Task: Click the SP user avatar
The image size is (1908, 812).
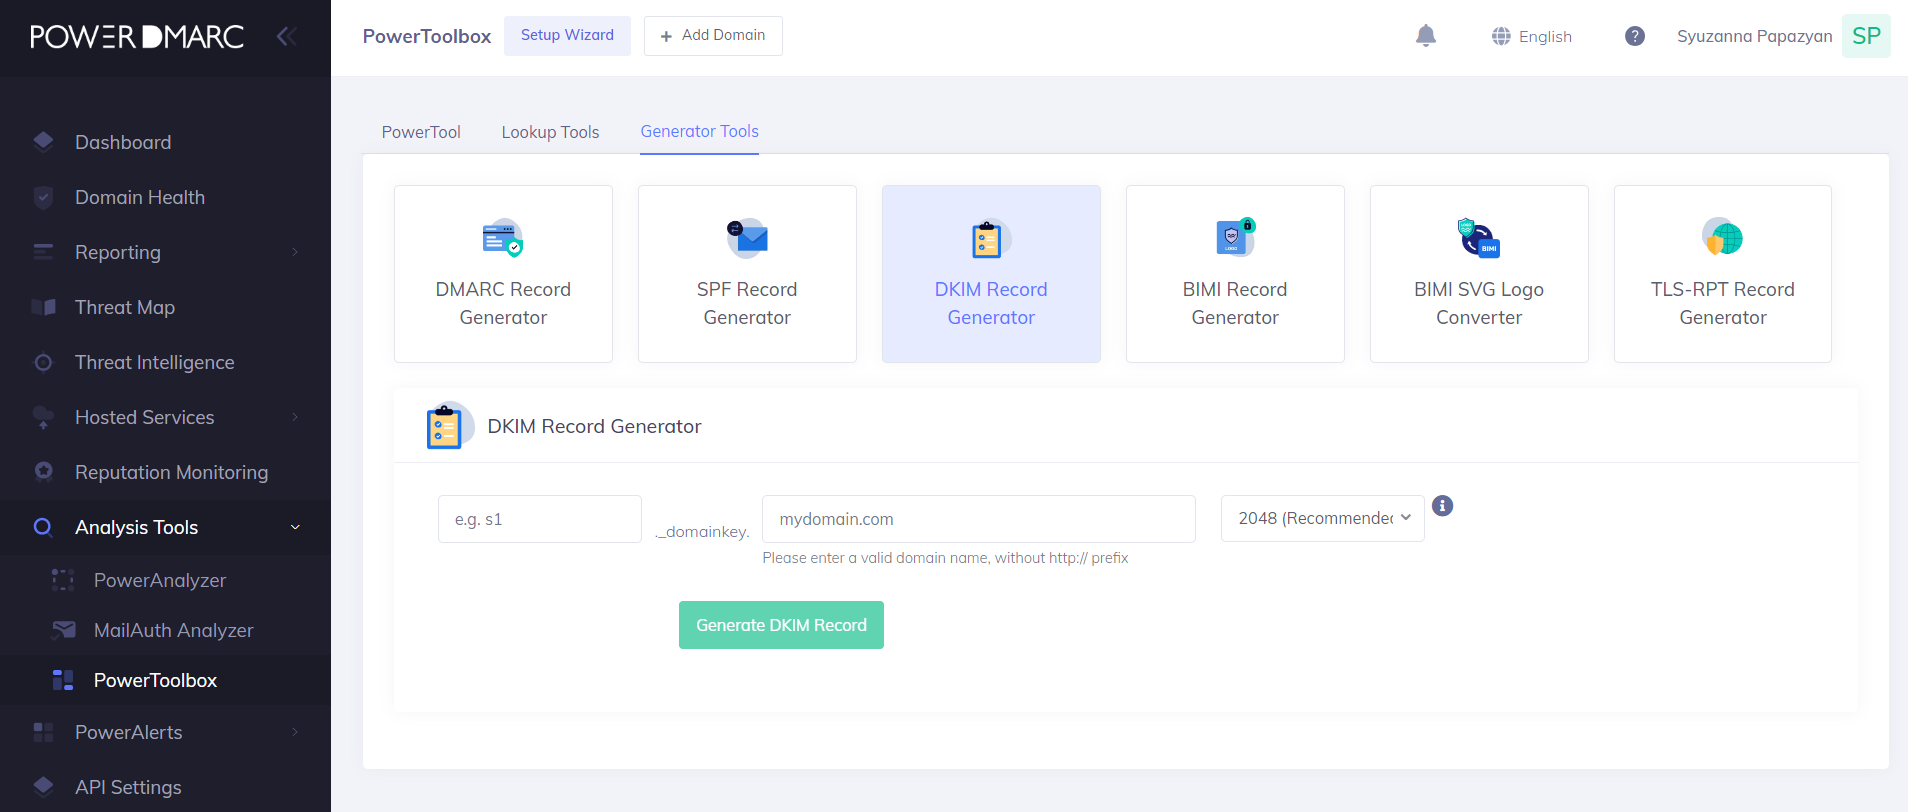Action: click(1866, 36)
